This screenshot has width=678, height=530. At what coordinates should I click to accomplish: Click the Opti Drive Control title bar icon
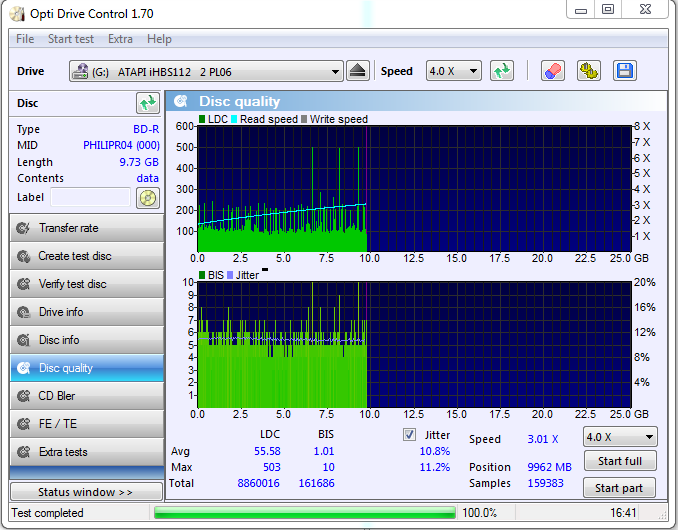click(x=17, y=14)
